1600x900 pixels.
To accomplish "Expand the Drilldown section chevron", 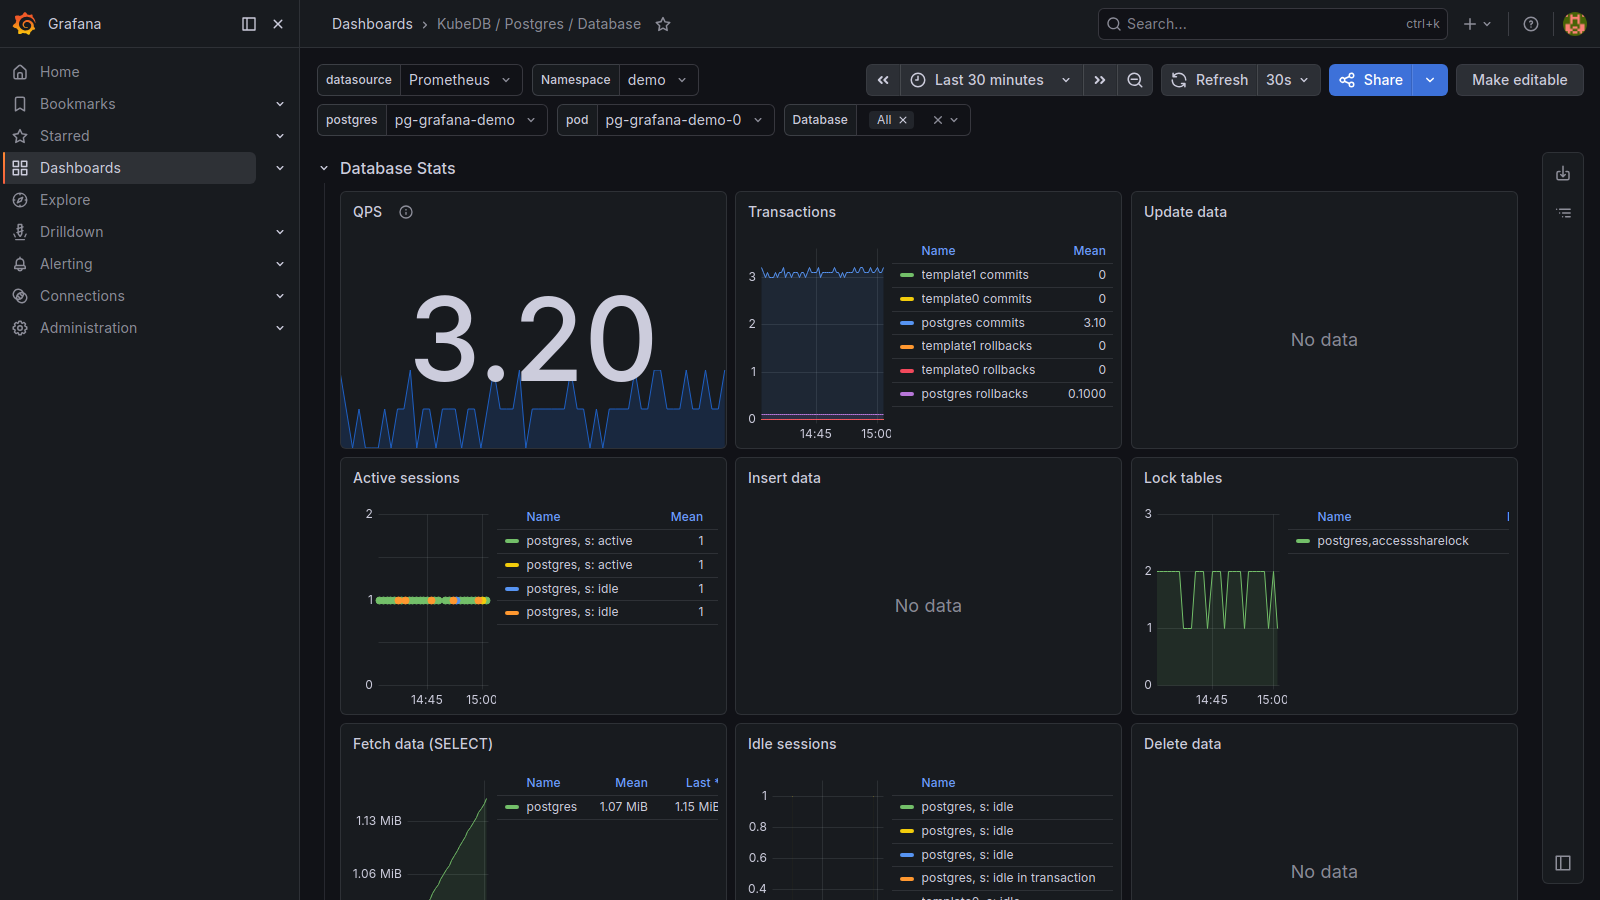I will (280, 232).
